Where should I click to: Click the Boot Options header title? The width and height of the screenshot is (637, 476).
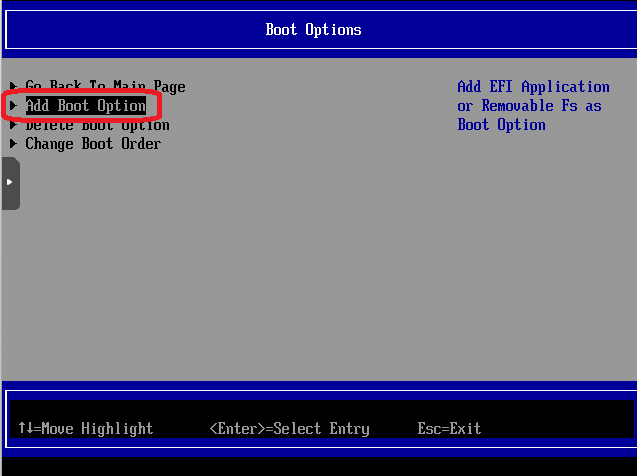[313, 30]
